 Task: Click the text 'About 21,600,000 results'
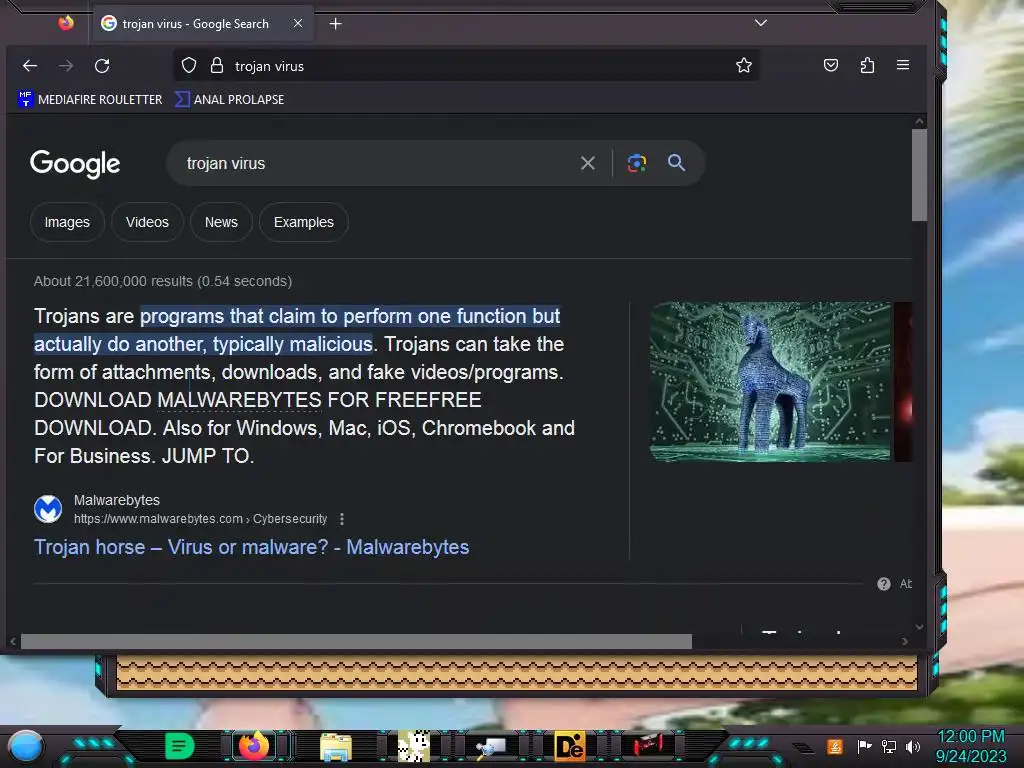tap(113, 281)
